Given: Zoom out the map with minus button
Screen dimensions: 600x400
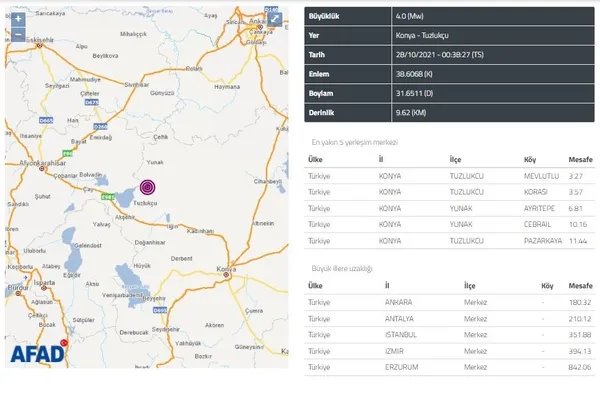Looking at the screenshot, I should [18, 34].
